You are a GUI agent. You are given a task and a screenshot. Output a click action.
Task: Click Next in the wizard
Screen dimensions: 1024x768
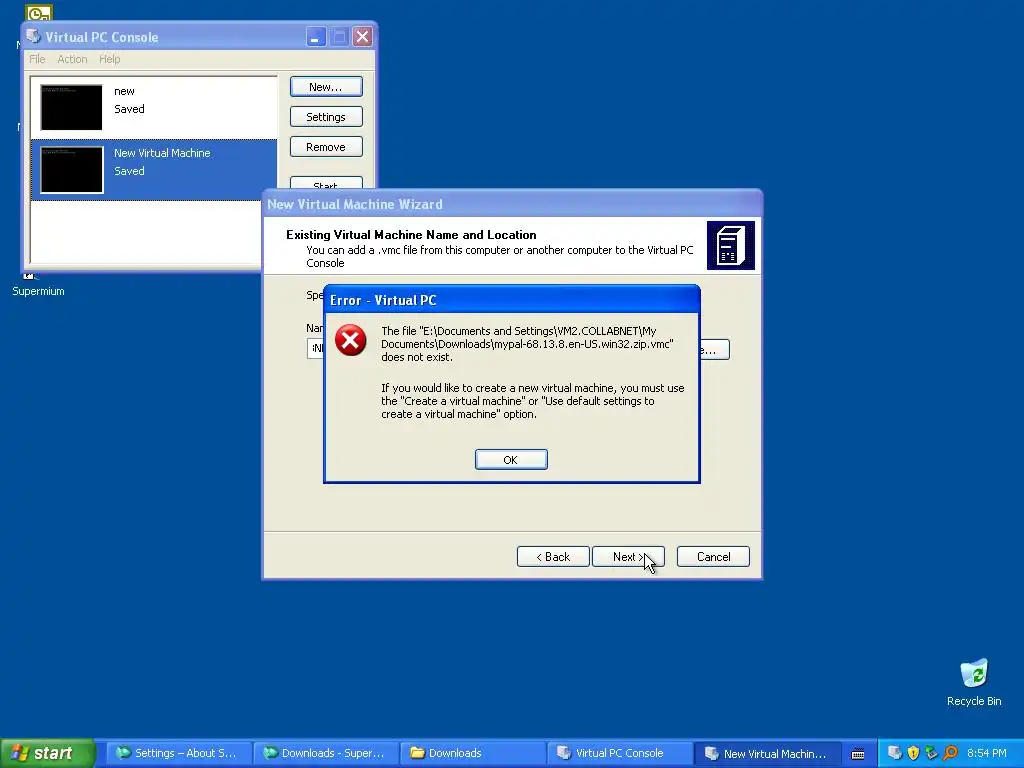628,557
